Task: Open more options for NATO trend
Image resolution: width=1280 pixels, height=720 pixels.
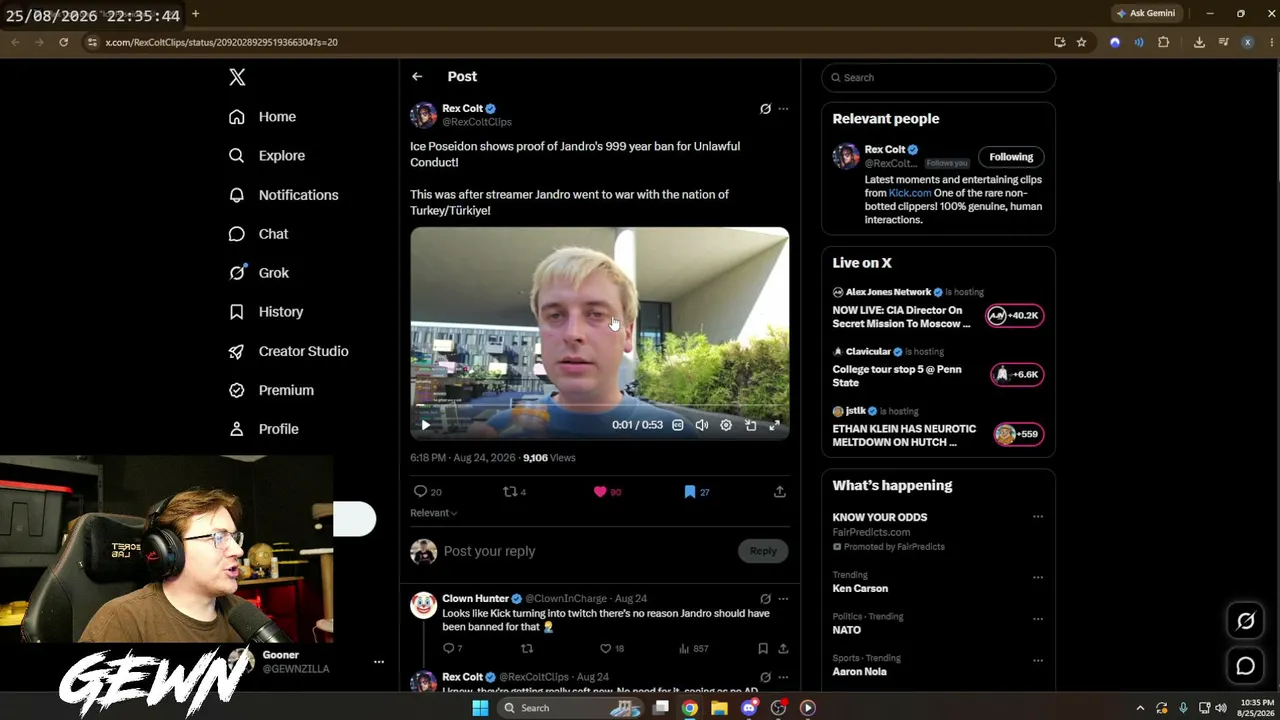Action: (1038, 618)
